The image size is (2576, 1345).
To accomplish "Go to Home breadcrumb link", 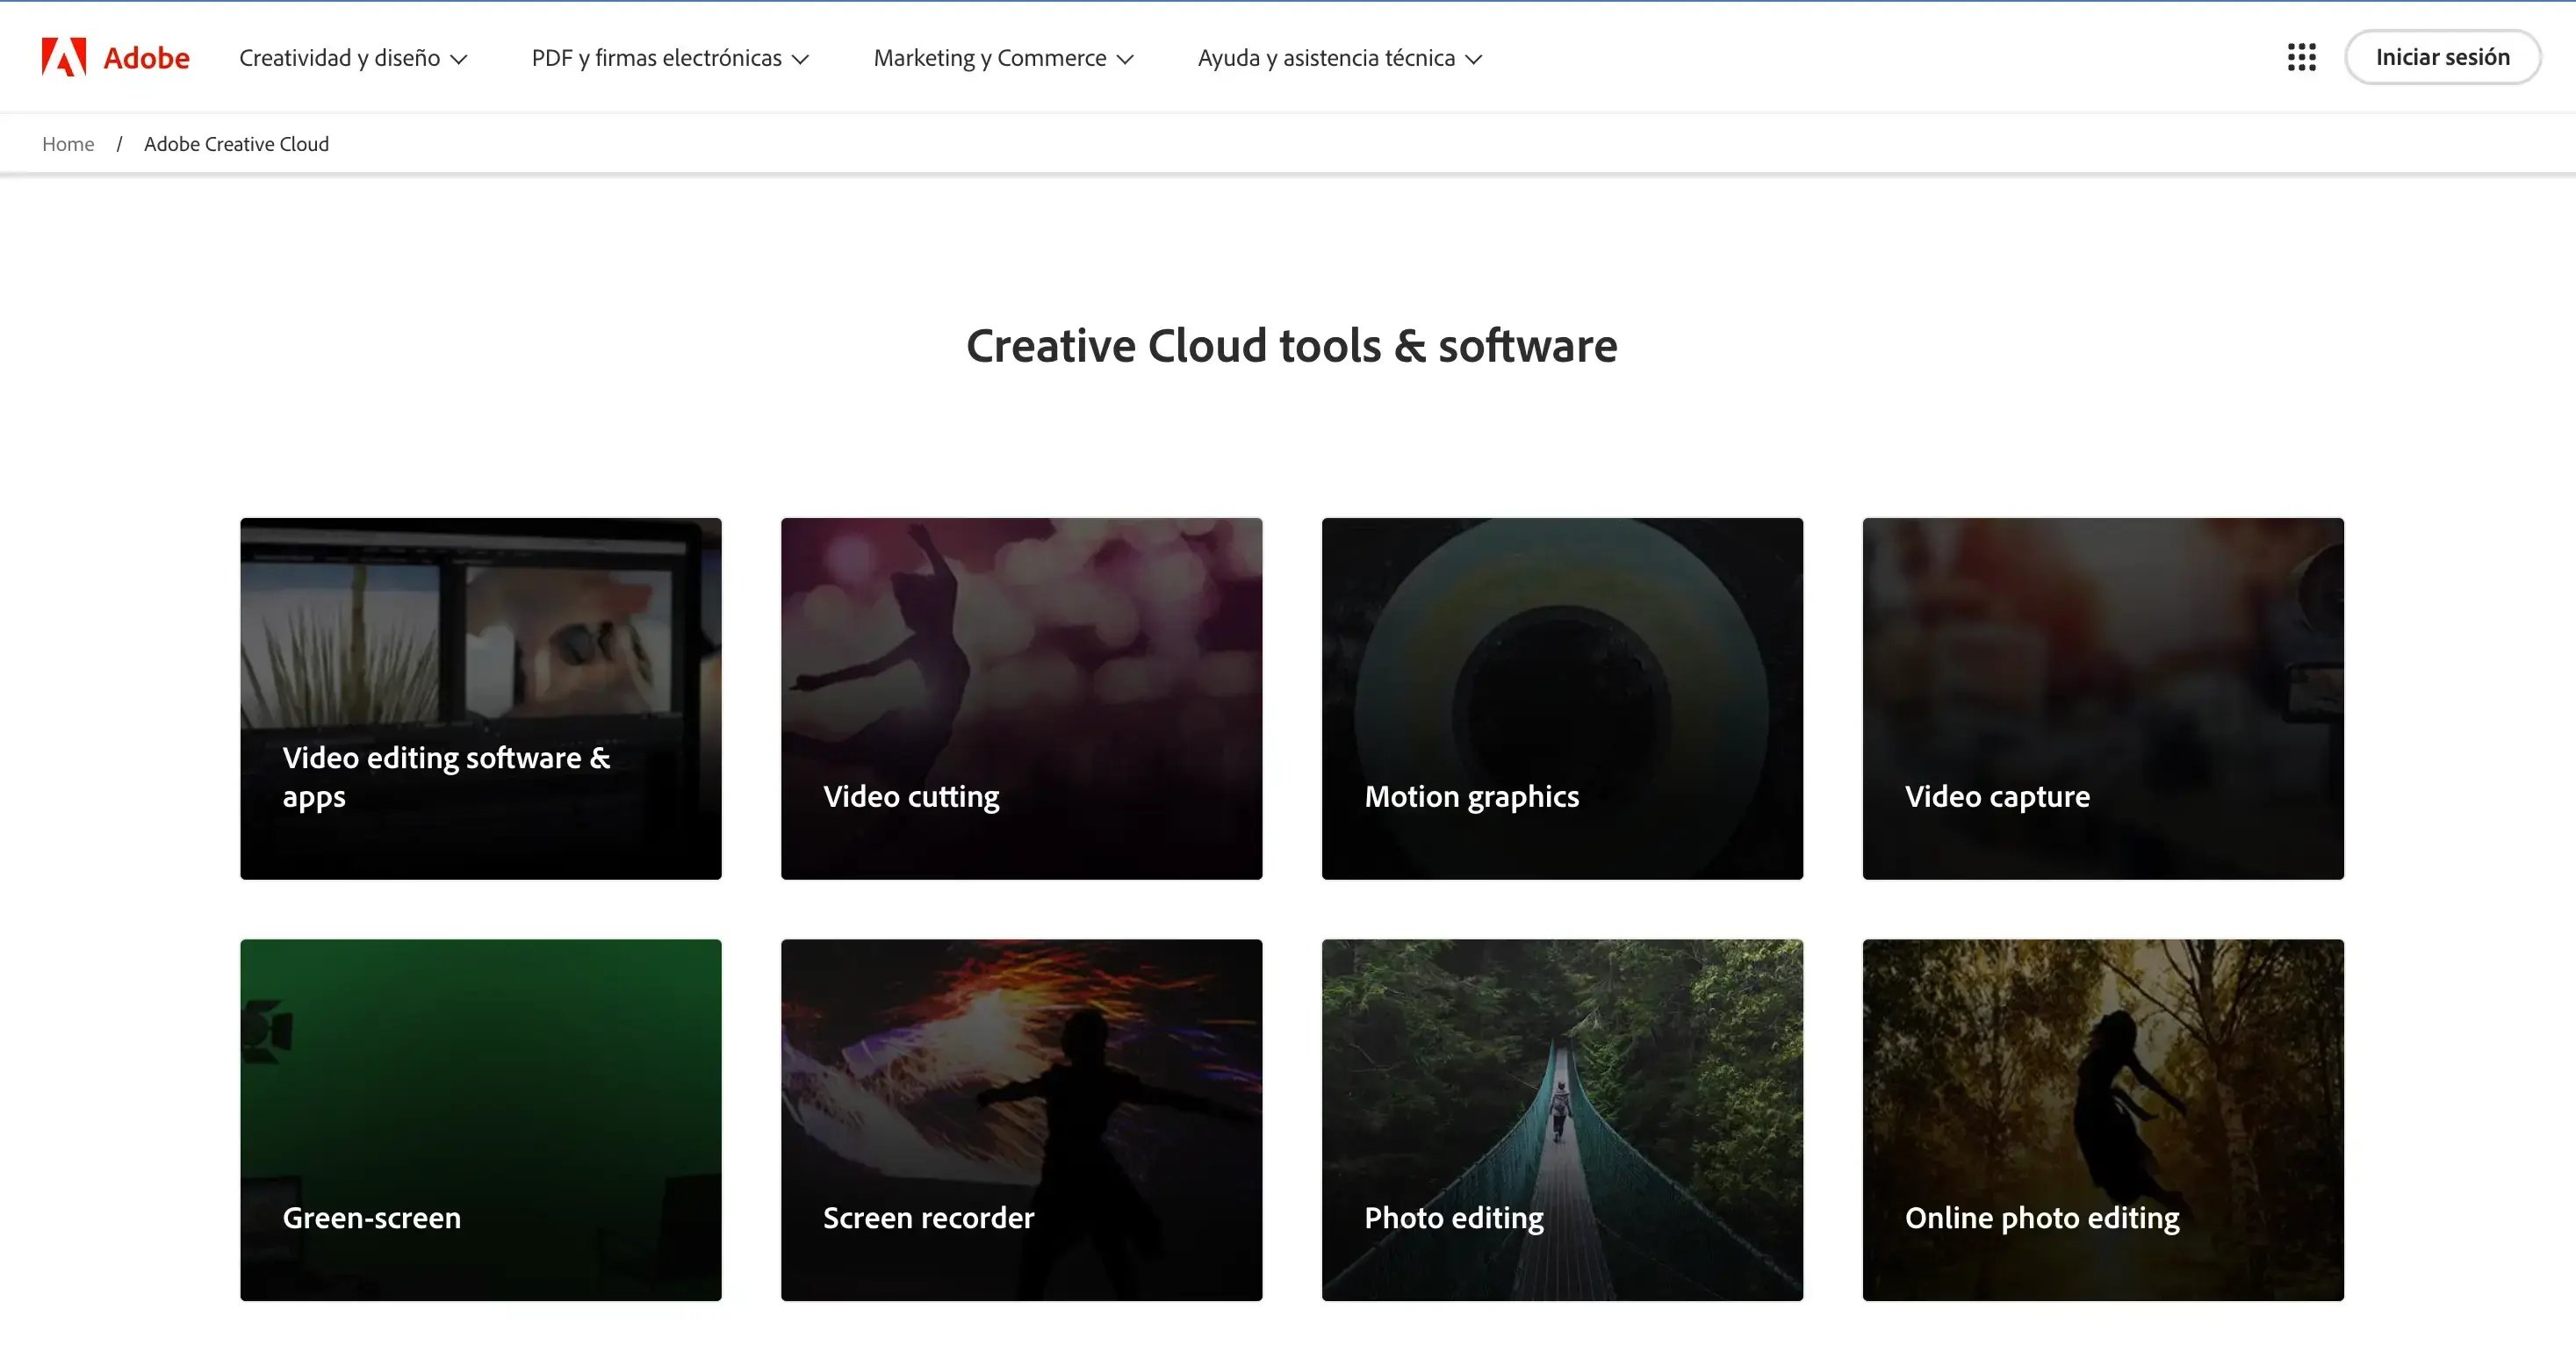I will coord(68,144).
